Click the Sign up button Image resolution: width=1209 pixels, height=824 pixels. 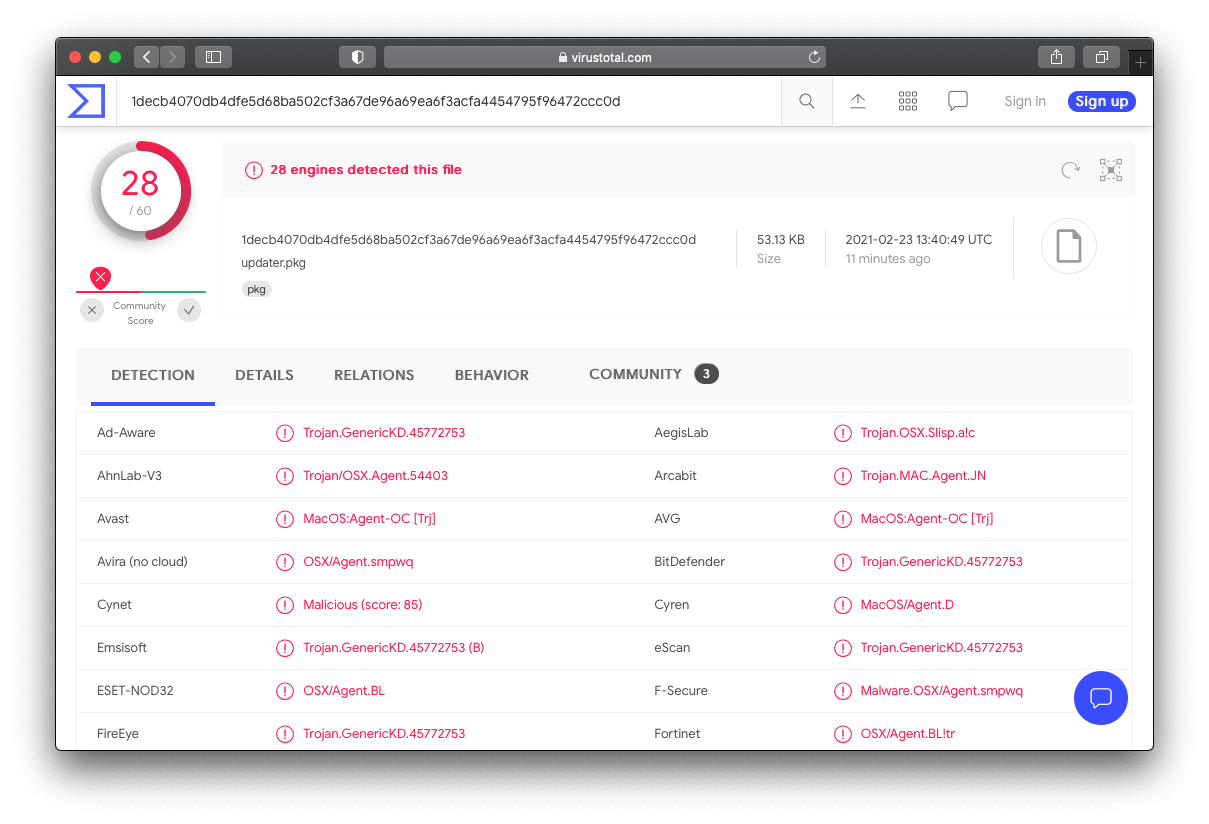pyautogui.click(x=1101, y=101)
